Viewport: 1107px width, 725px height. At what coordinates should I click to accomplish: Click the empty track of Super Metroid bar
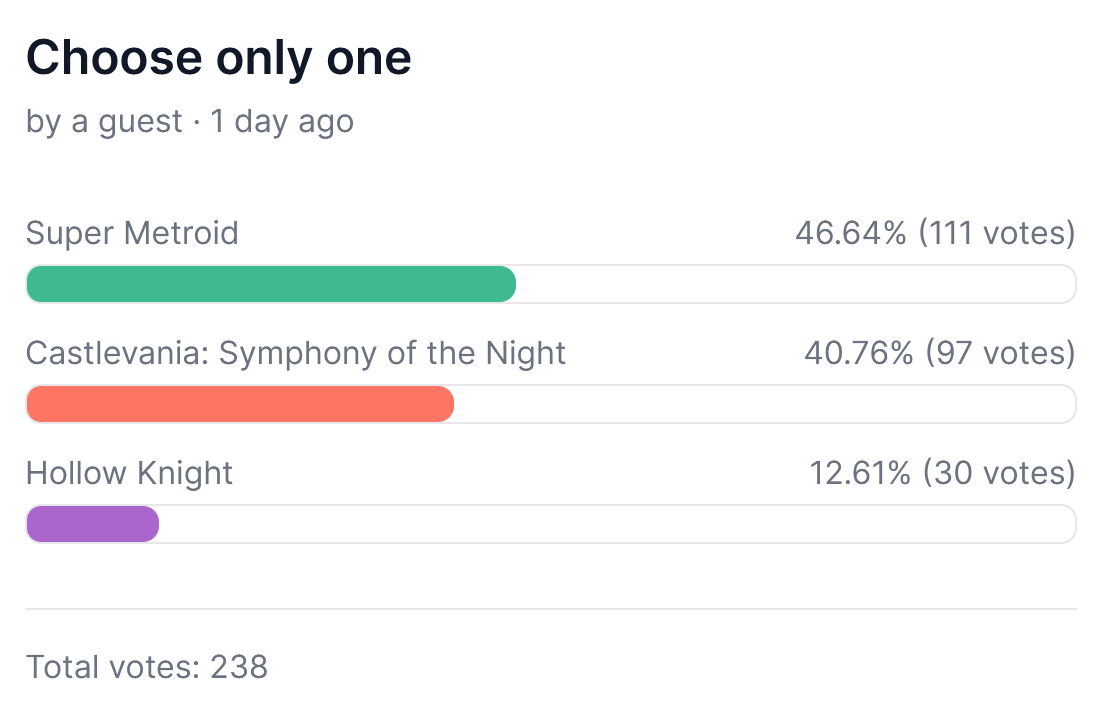pyautogui.click(x=795, y=284)
